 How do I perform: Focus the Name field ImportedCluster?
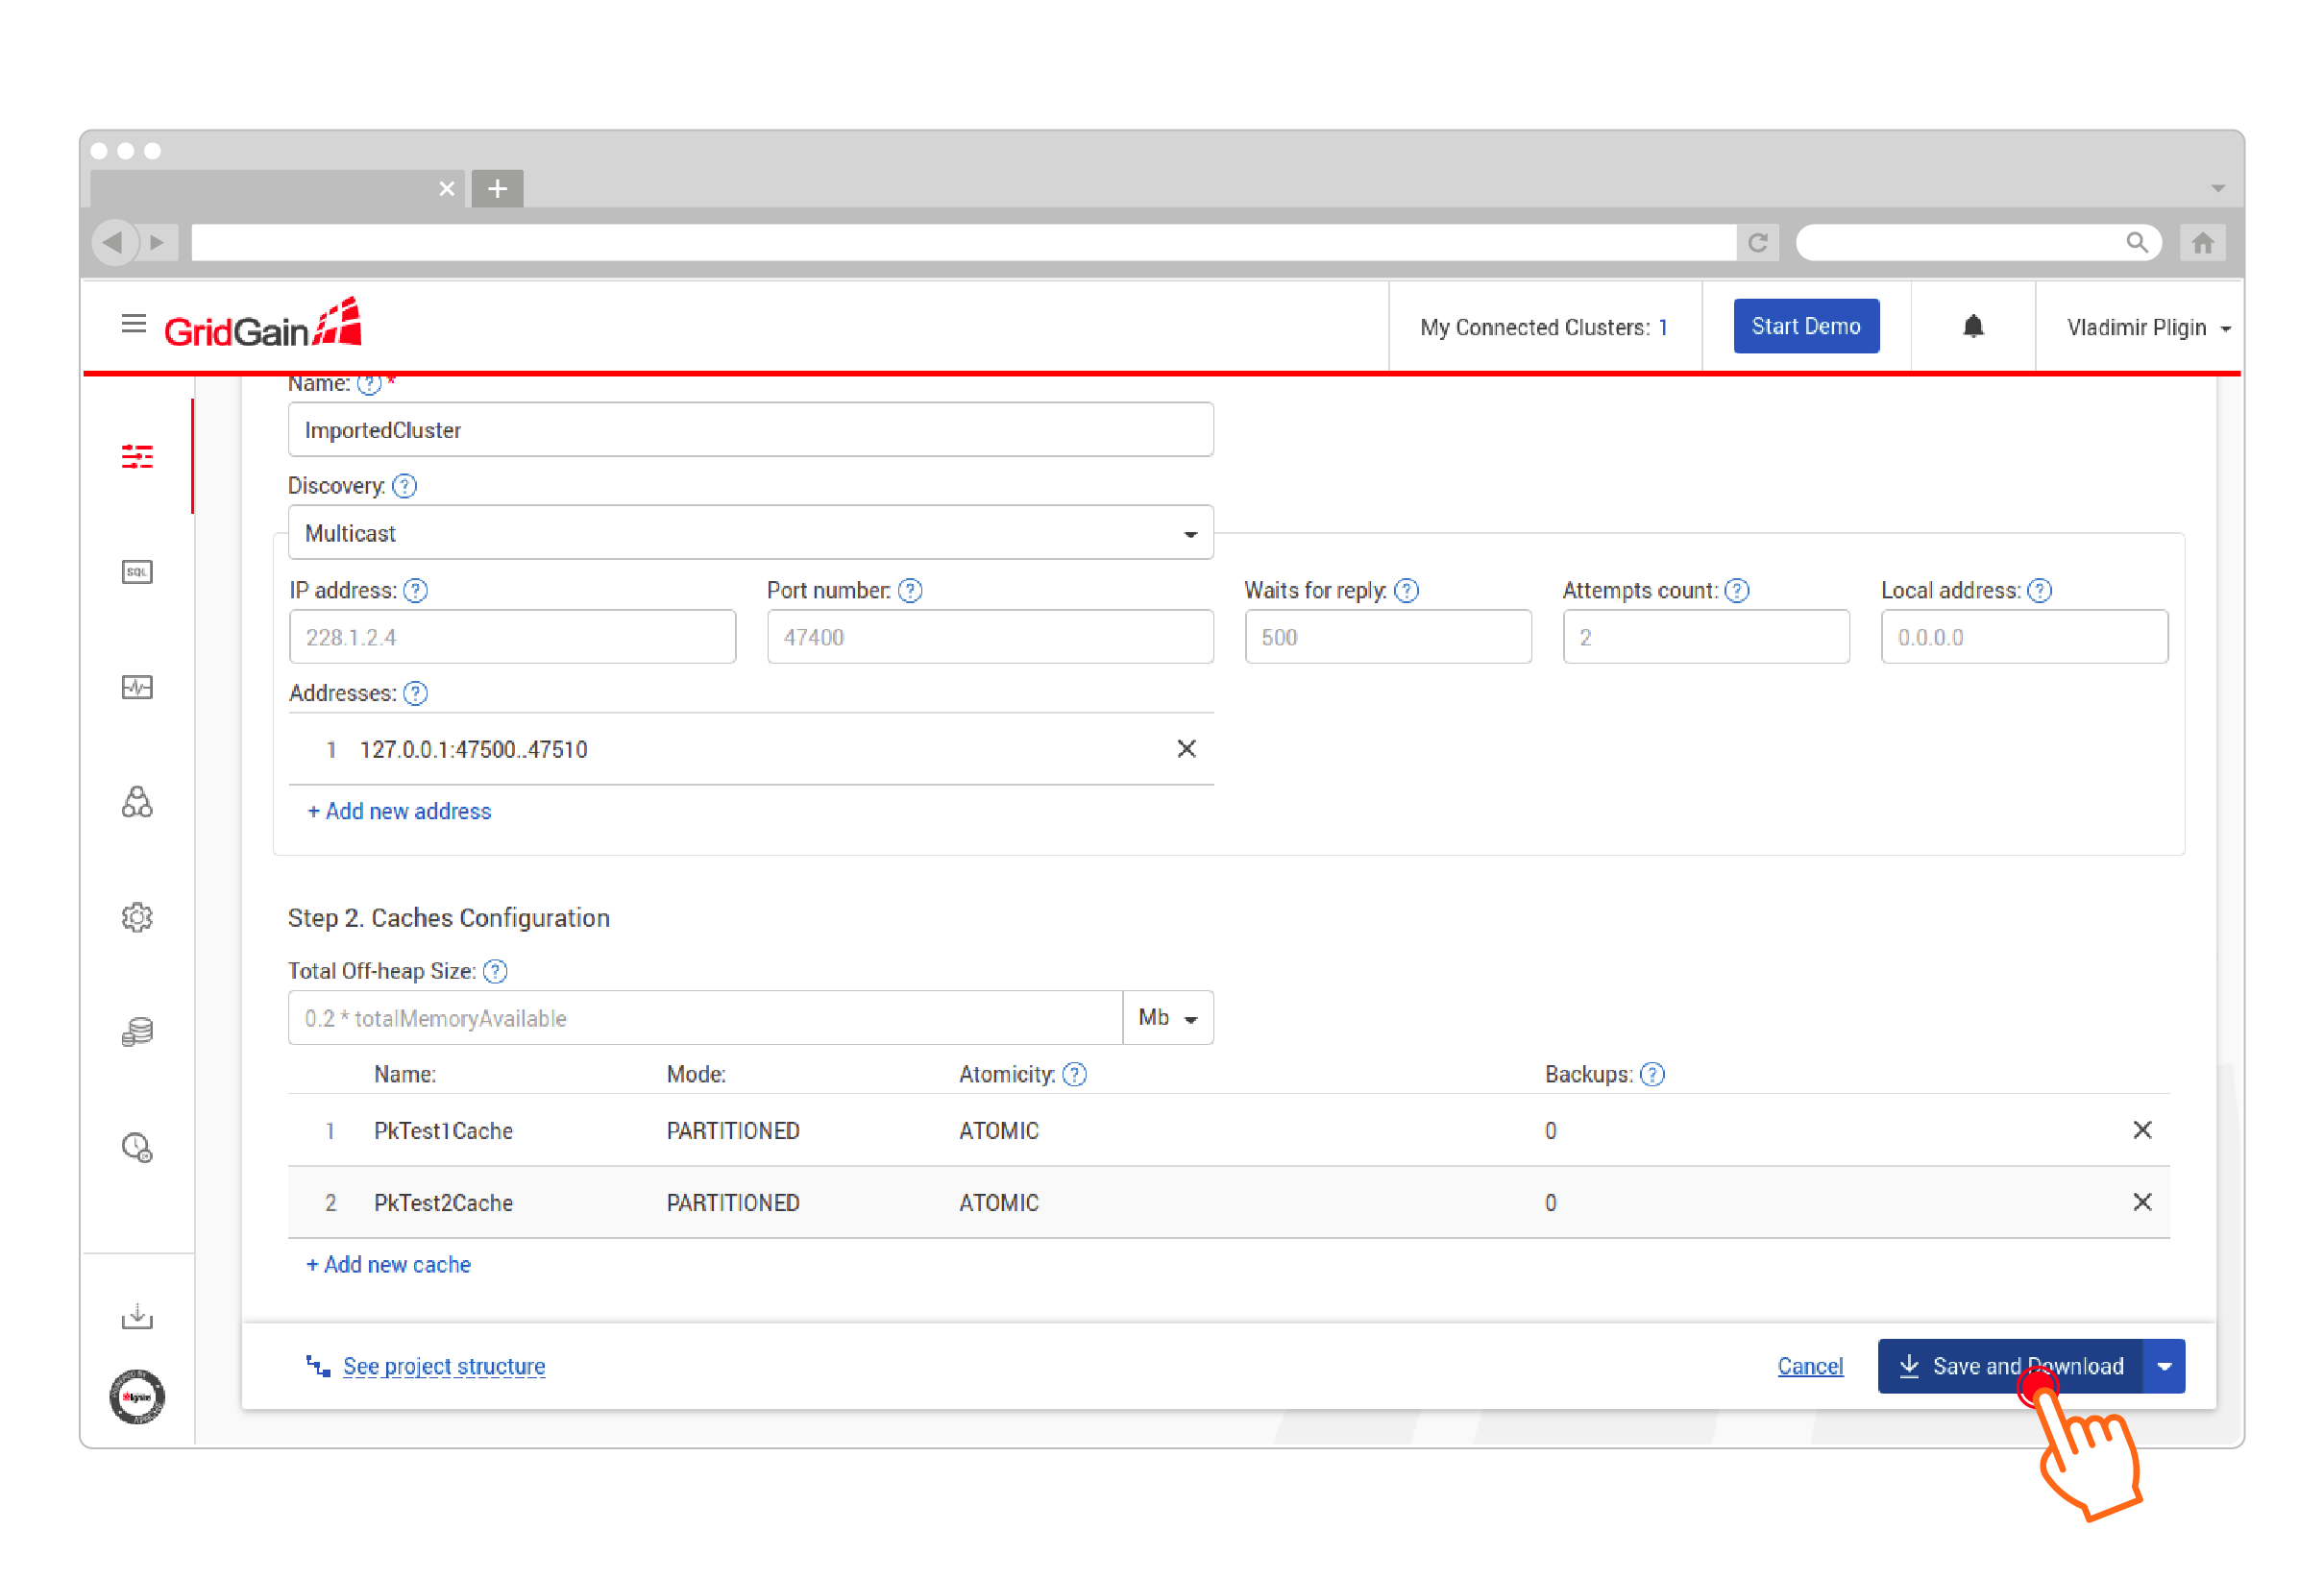(750, 430)
